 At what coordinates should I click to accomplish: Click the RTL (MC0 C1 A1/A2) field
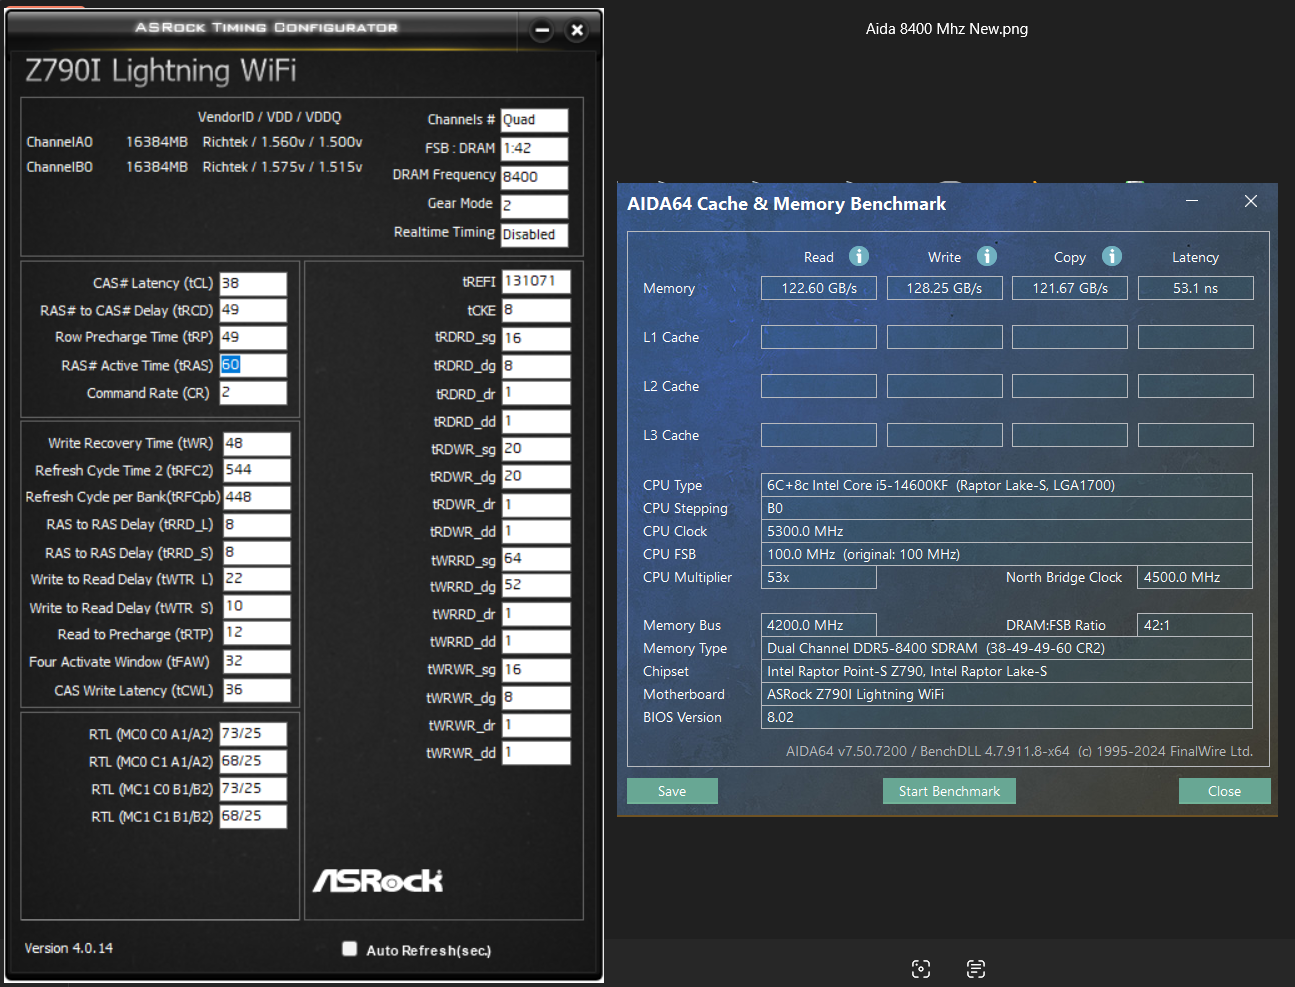[253, 761]
